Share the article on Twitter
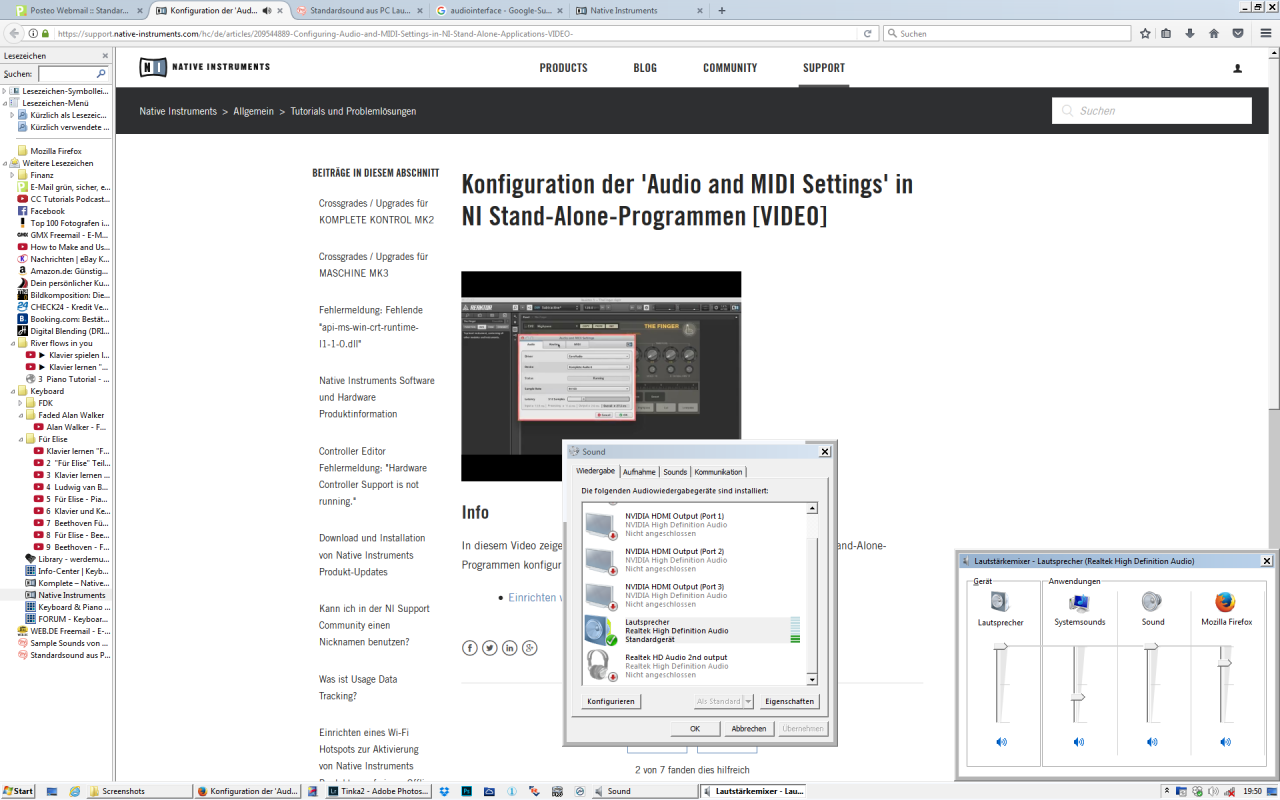 [489, 648]
